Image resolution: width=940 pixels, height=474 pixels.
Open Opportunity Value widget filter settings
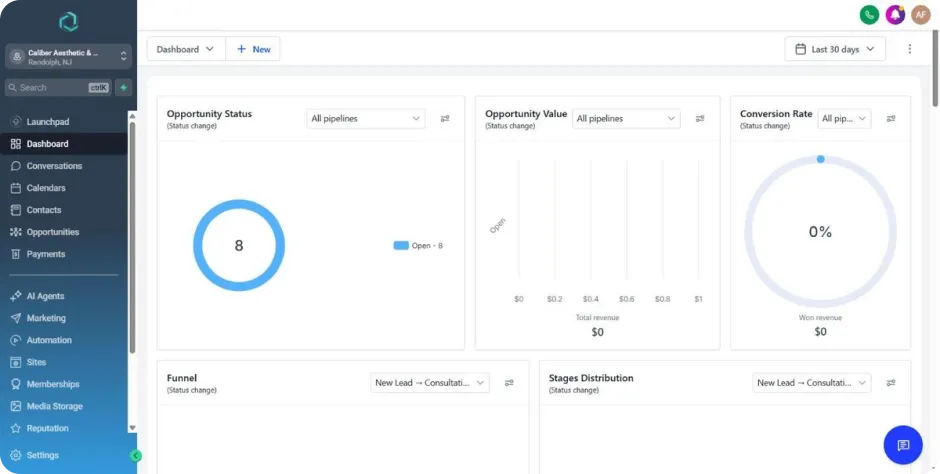tap(700, 119)
